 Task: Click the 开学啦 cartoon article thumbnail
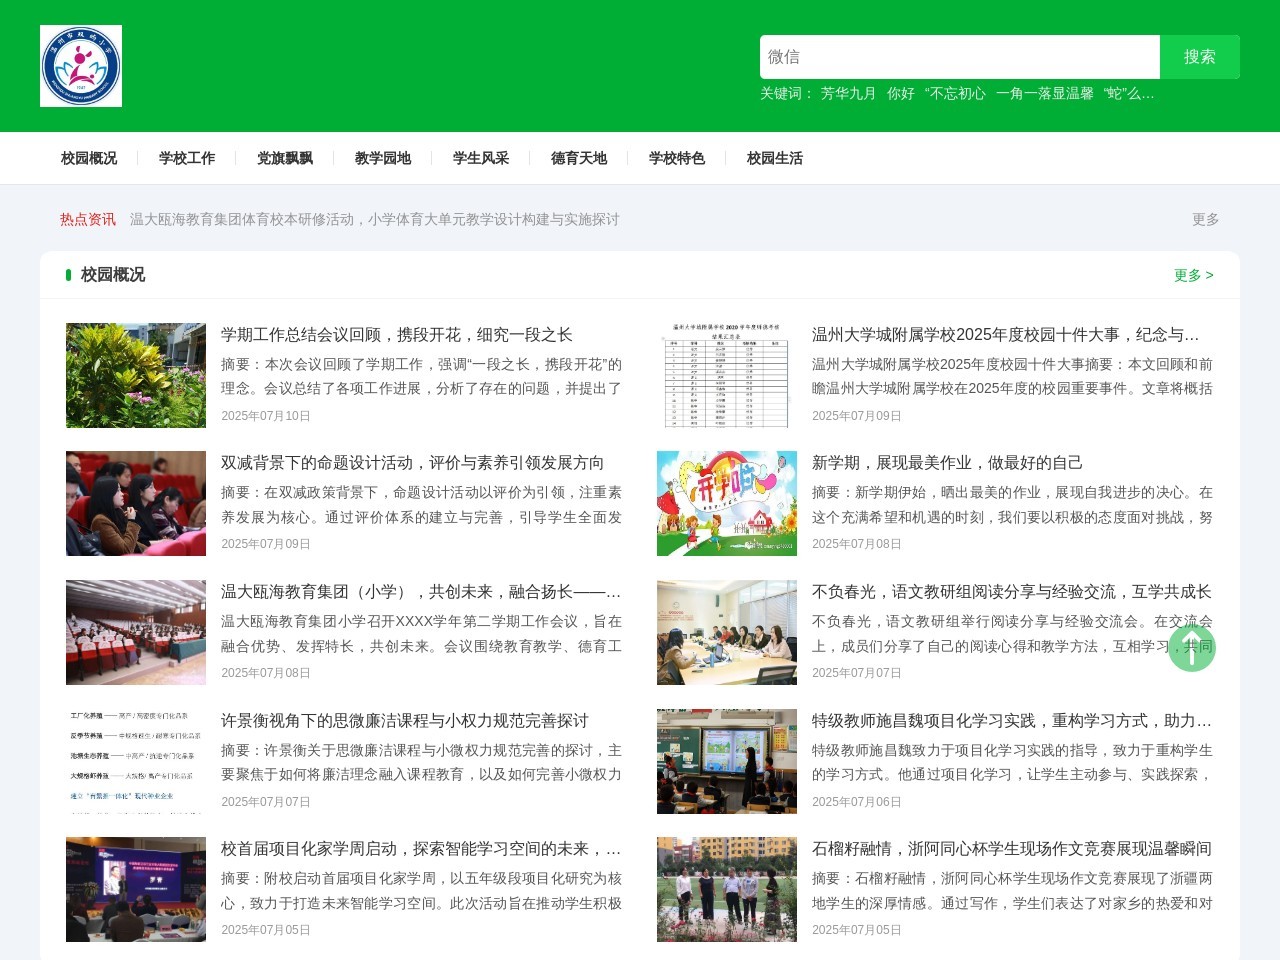click(x=726, y=503)
